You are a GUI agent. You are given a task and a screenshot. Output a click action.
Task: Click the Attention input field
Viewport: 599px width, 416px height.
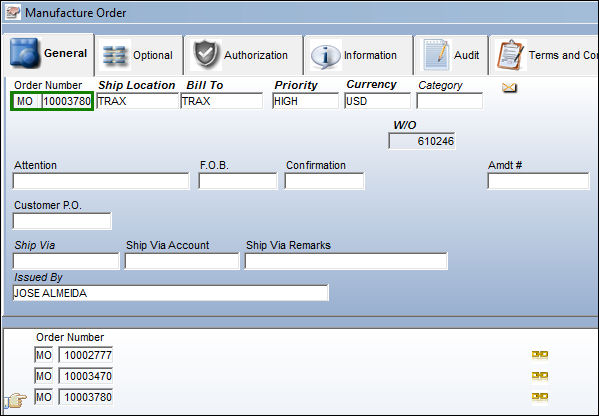click(x=101, y=181)
